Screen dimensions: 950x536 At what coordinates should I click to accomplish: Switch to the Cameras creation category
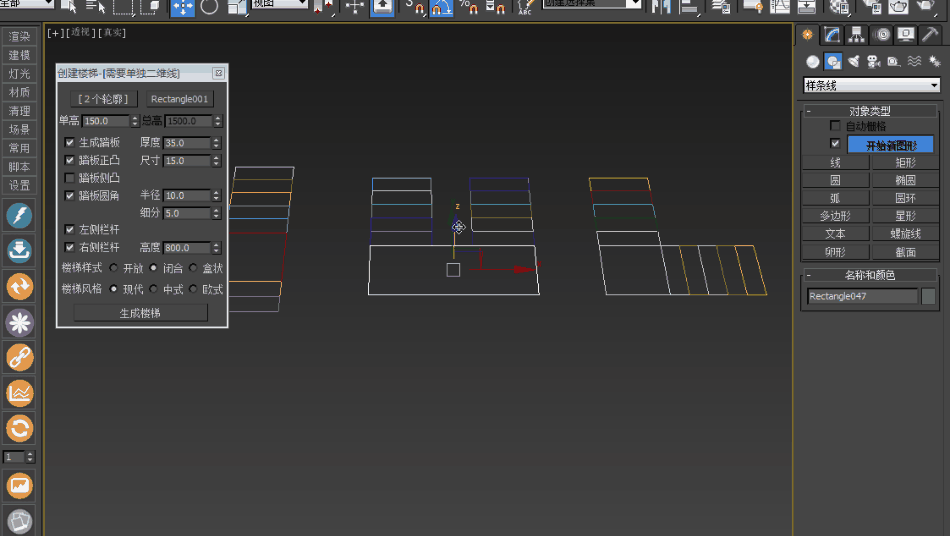click(872, 62)
